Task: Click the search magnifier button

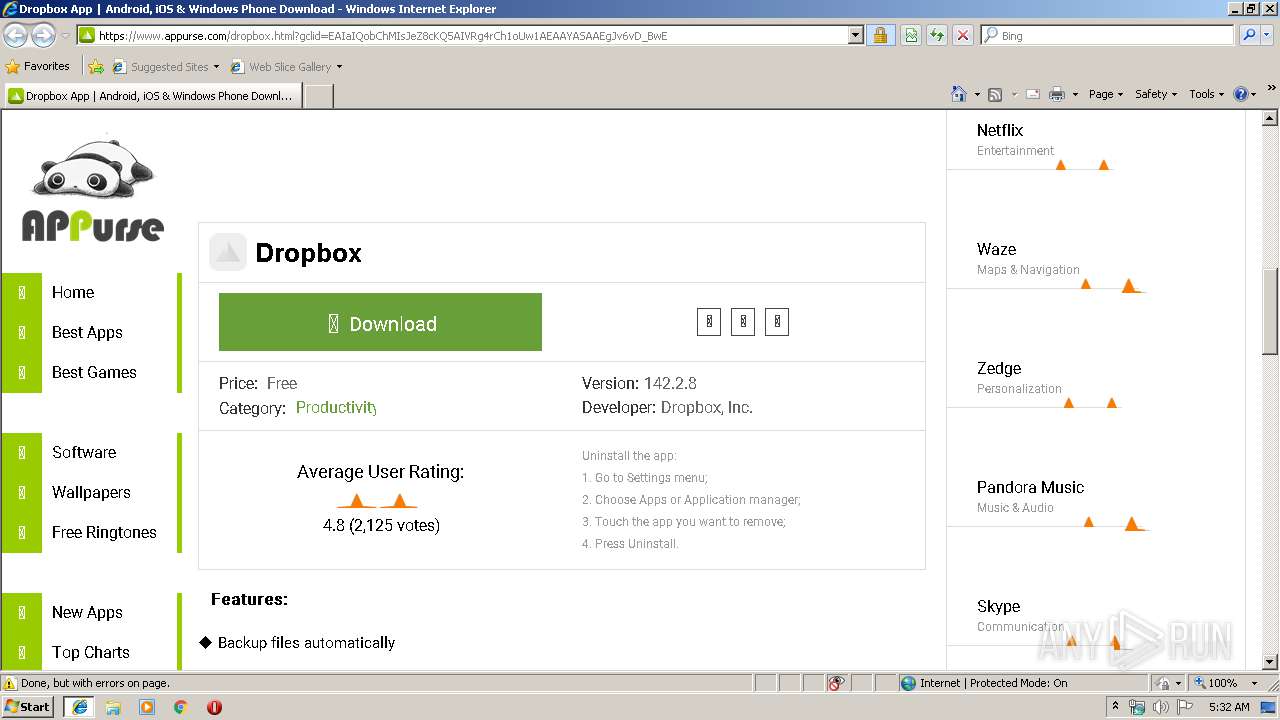Action: [1248, 35]
